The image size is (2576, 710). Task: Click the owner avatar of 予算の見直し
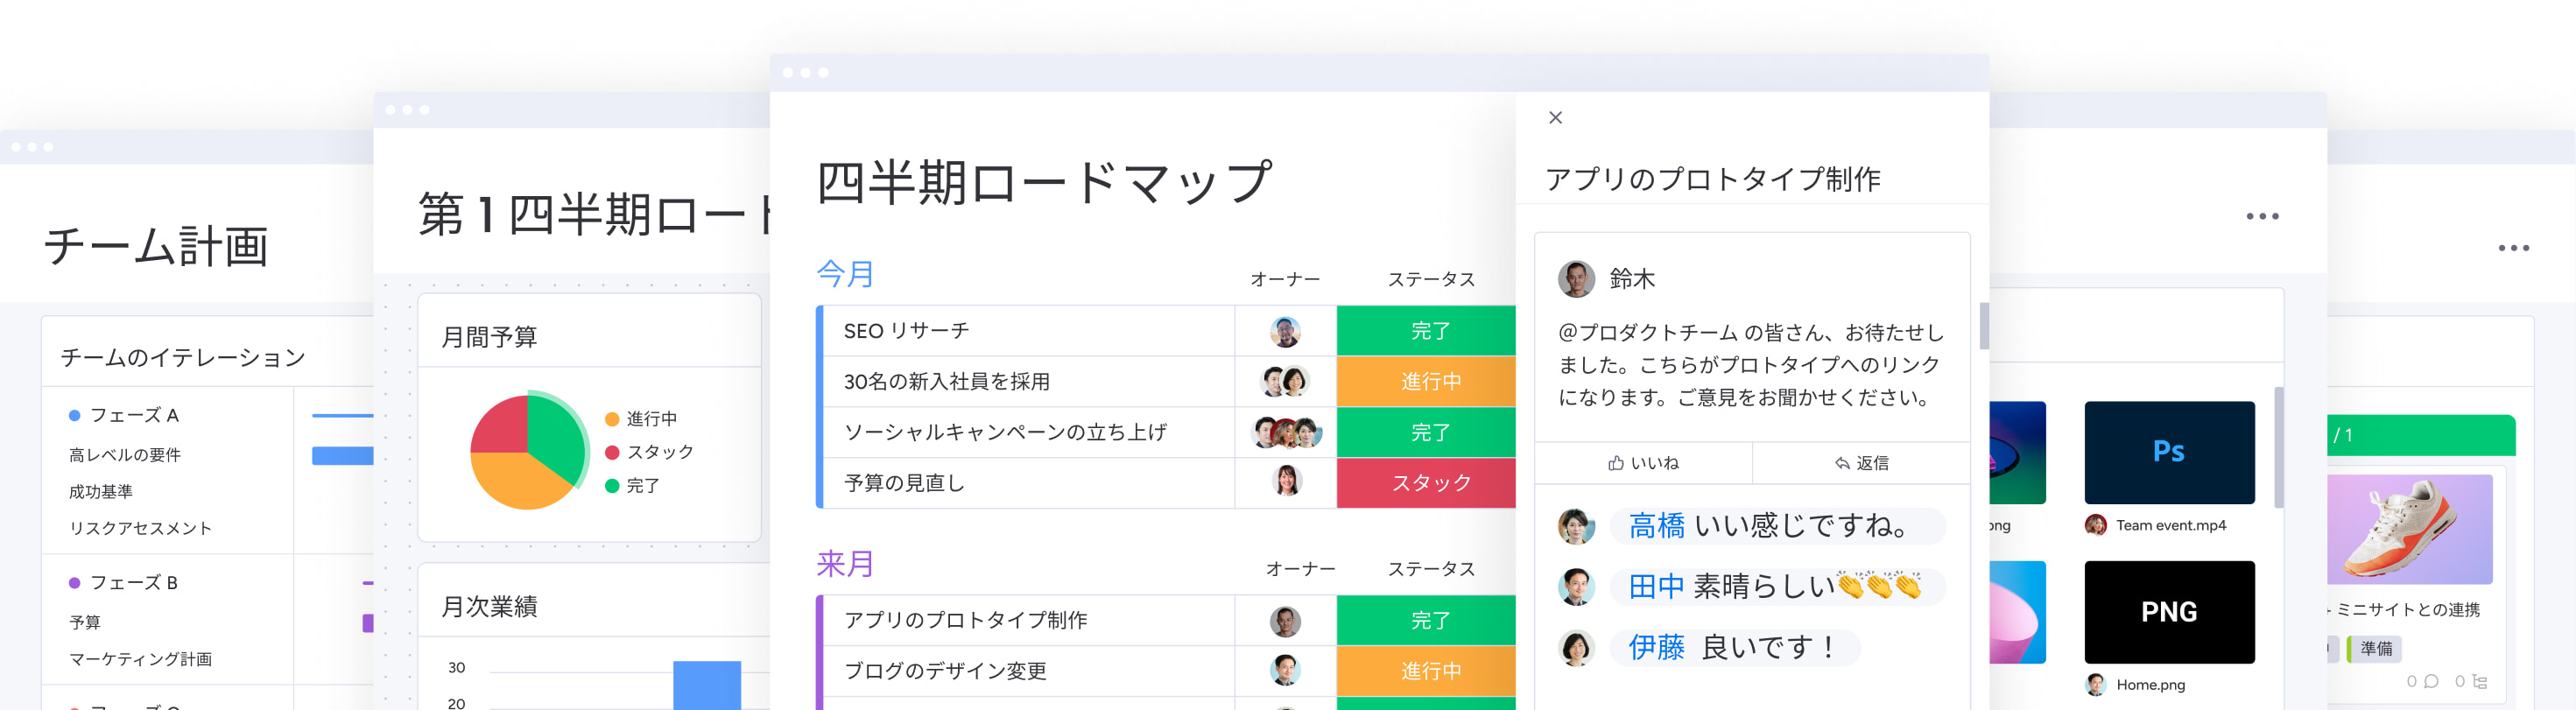click(x=1286, y=482)
